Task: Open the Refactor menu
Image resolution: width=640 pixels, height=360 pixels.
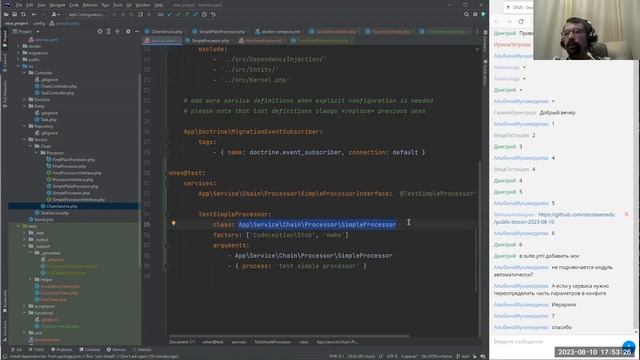Action: pos(90,5)
